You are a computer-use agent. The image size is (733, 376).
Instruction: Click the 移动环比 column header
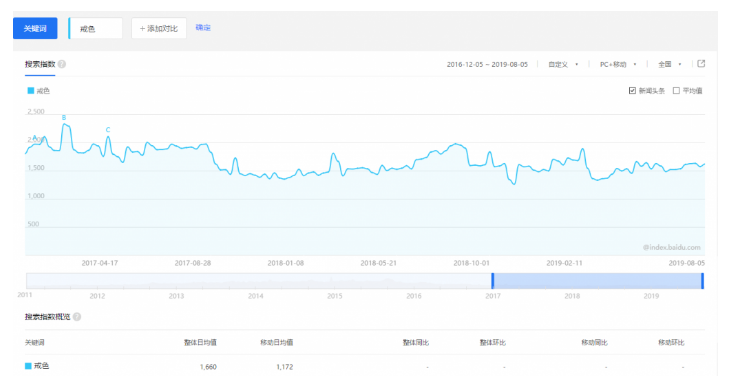coord(671,342)
